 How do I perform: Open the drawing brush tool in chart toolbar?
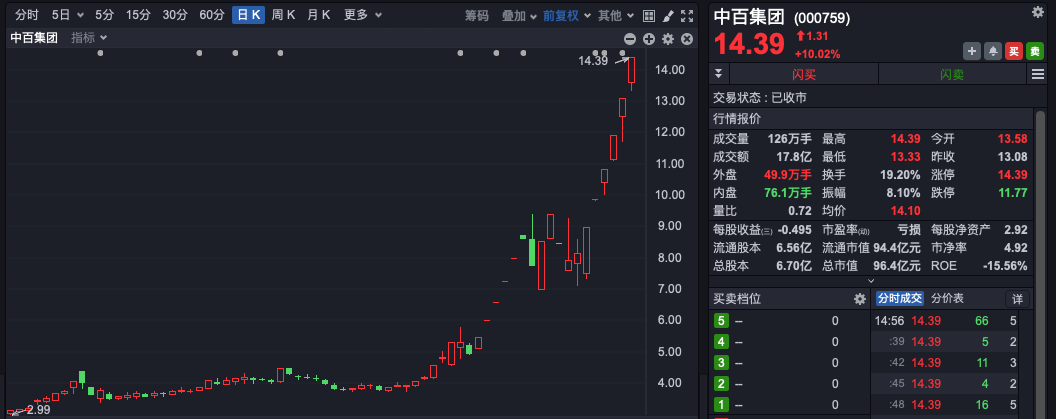pos(667,16)
